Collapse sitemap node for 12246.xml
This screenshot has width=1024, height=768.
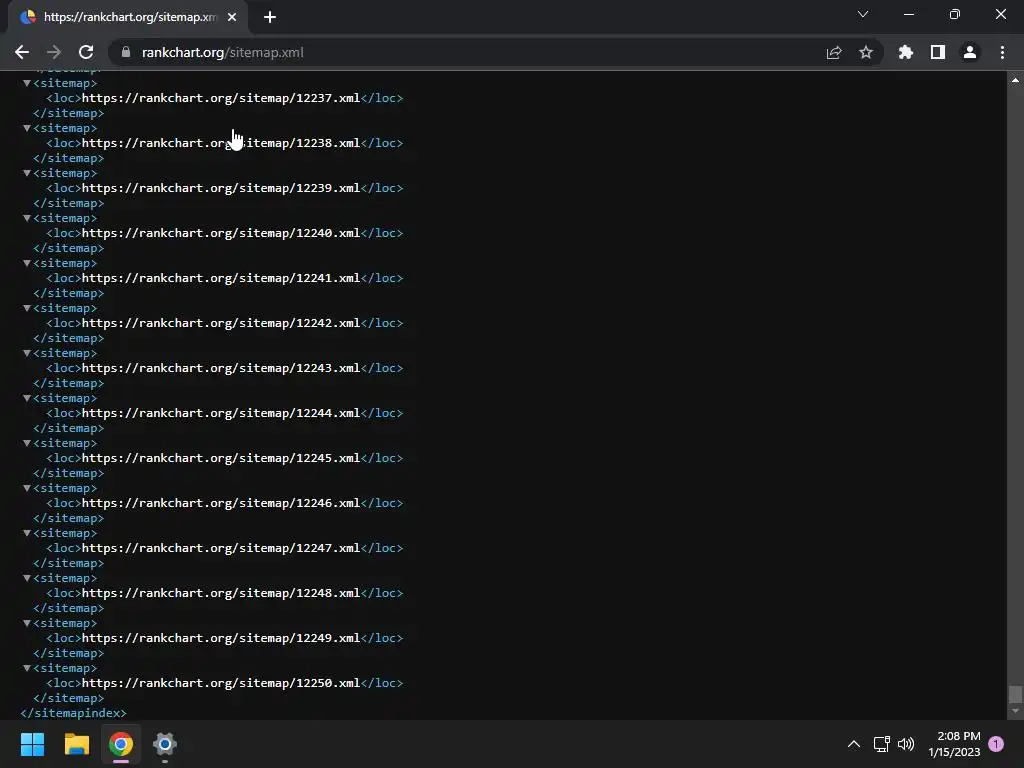[x=27, y=488]
